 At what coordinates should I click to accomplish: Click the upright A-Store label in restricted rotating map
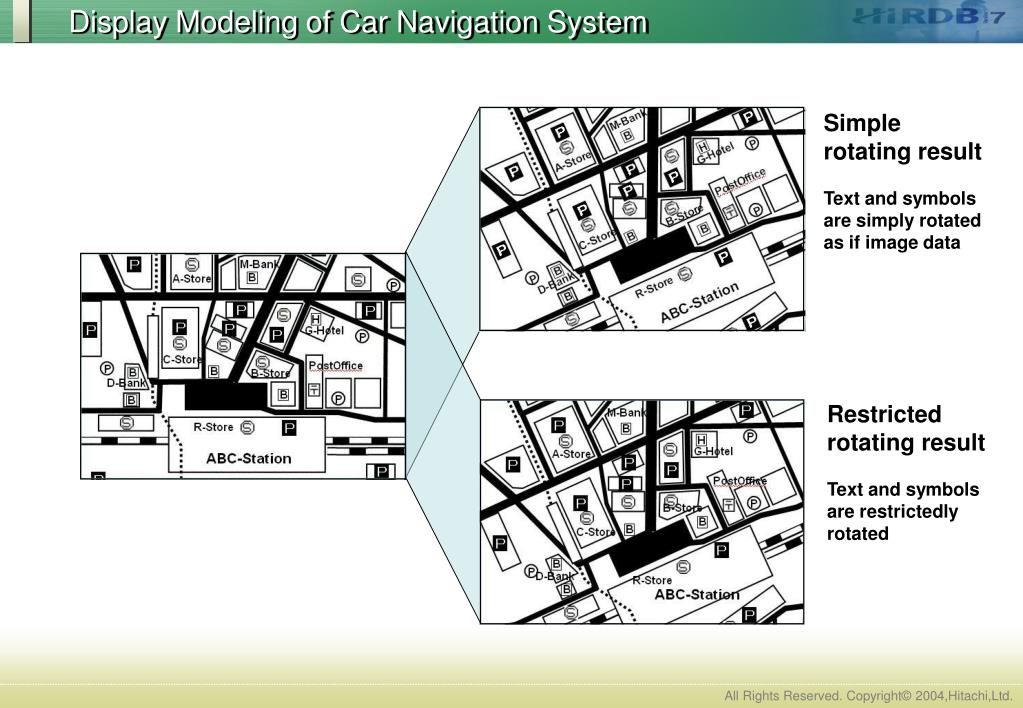coord(572,454)
